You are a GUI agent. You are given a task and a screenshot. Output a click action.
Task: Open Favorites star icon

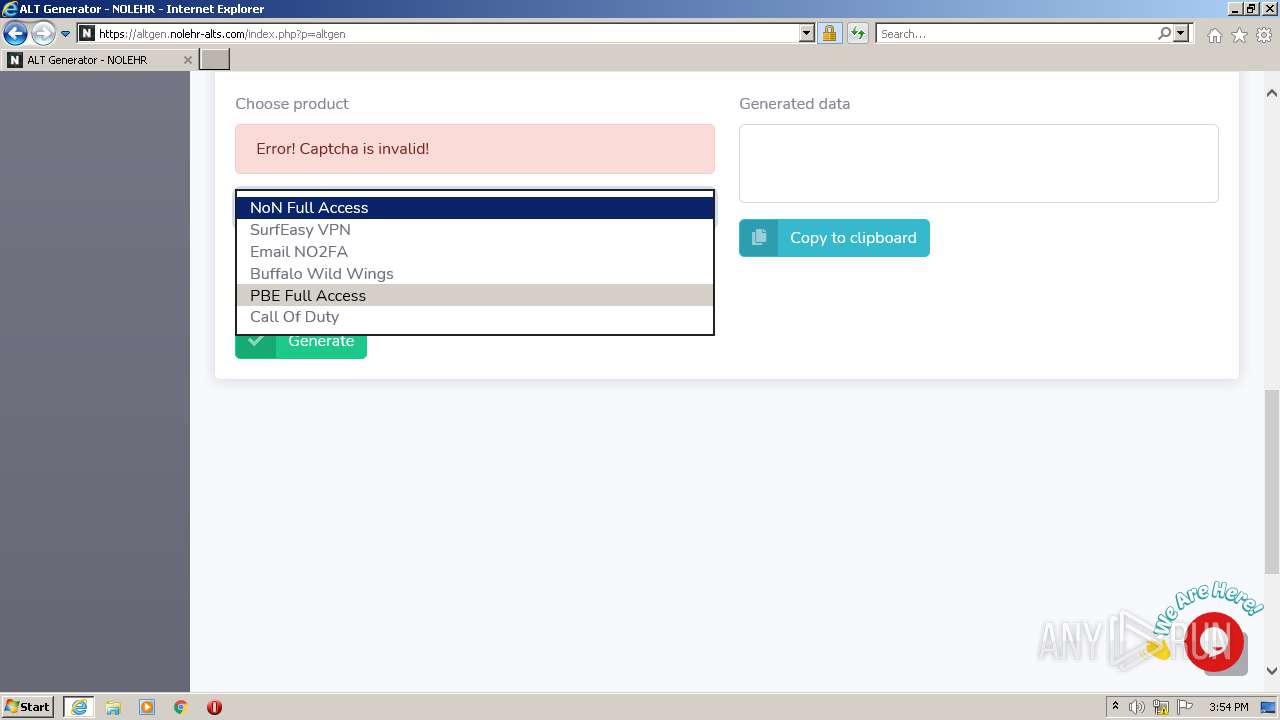(x=1239, y=35)
